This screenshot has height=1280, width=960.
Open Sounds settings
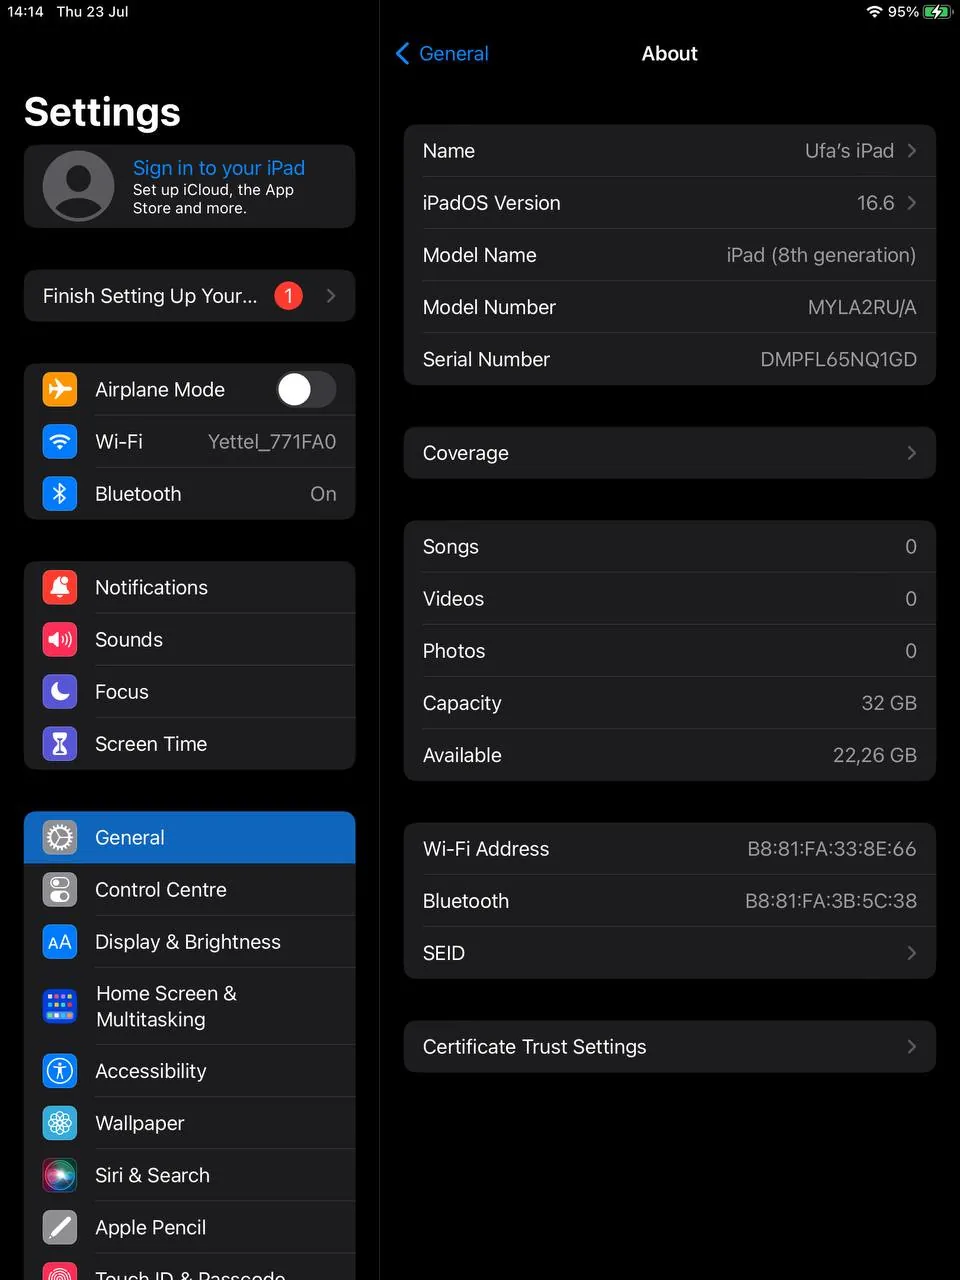point(190,639)
